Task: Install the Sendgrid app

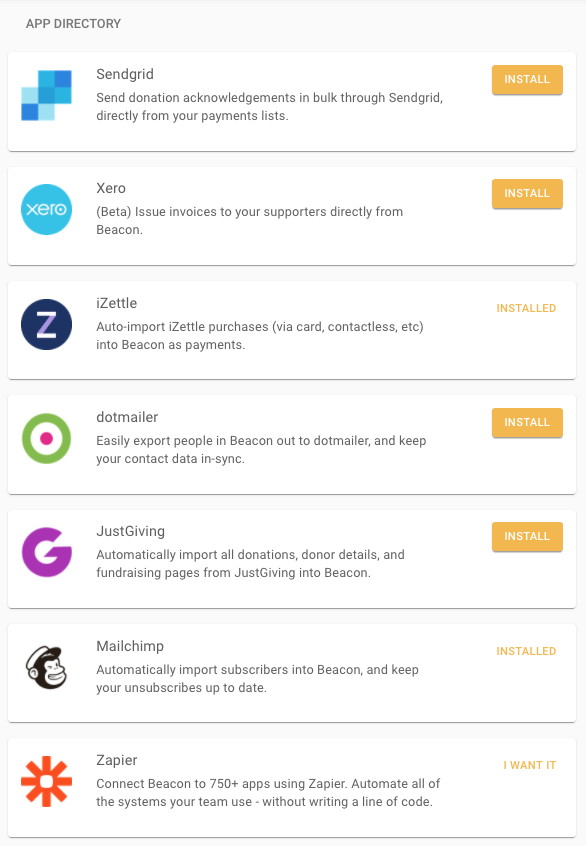Action: (x=527, y=79)
